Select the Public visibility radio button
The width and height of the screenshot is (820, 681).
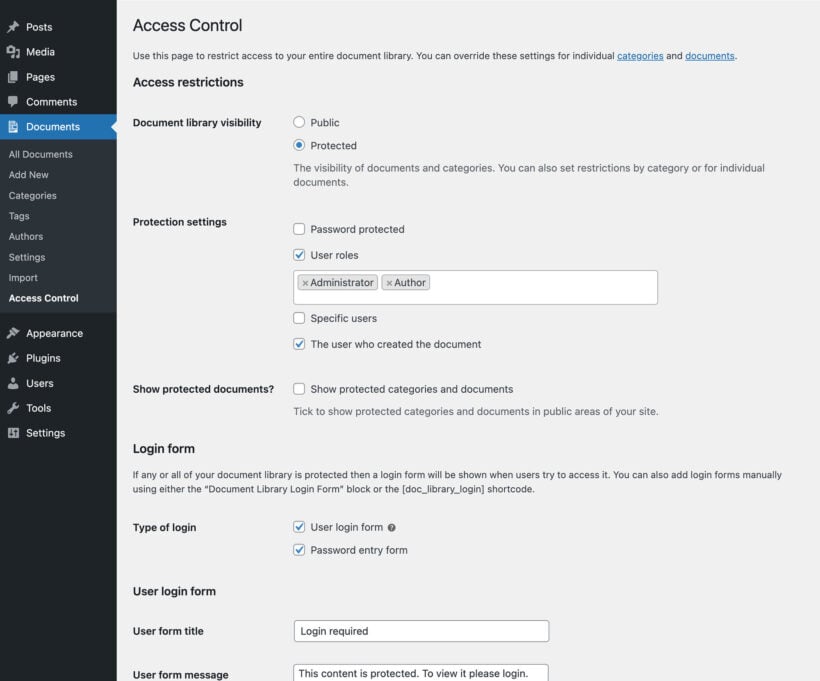click(x=298, y=120)
